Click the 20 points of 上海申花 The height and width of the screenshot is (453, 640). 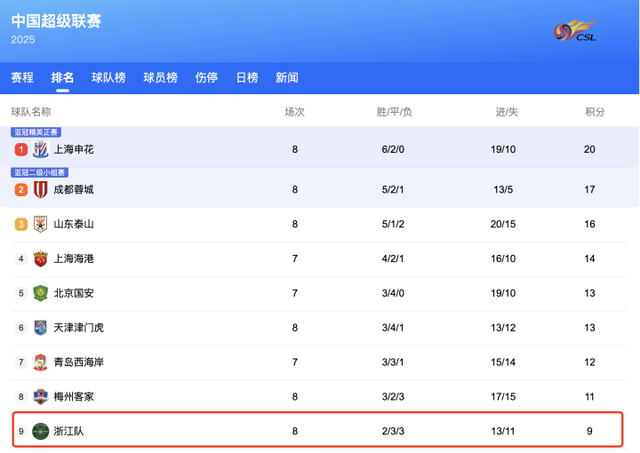tap(589, 149)
